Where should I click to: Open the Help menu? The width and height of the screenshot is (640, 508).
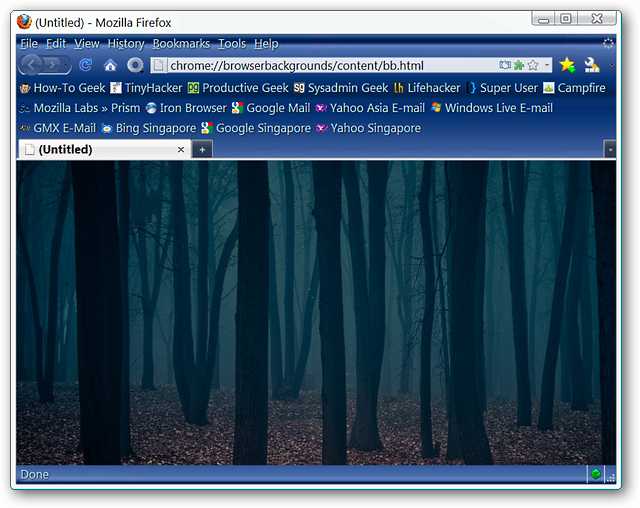click(266, 44)
